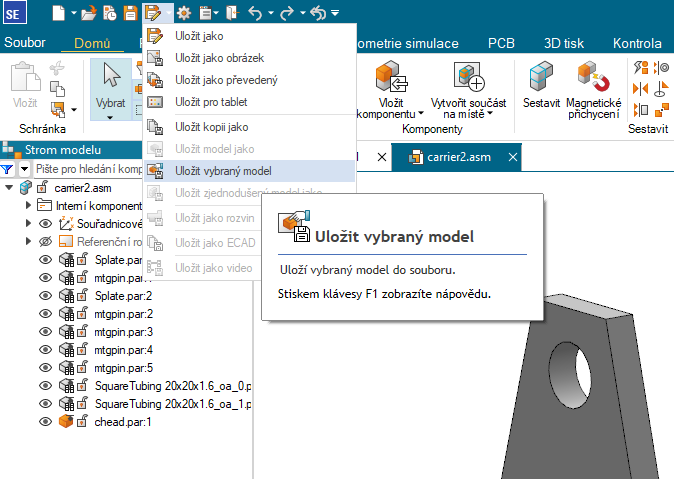
Task: Collapse the carrier2.asm root tree node
Action: 9,187
